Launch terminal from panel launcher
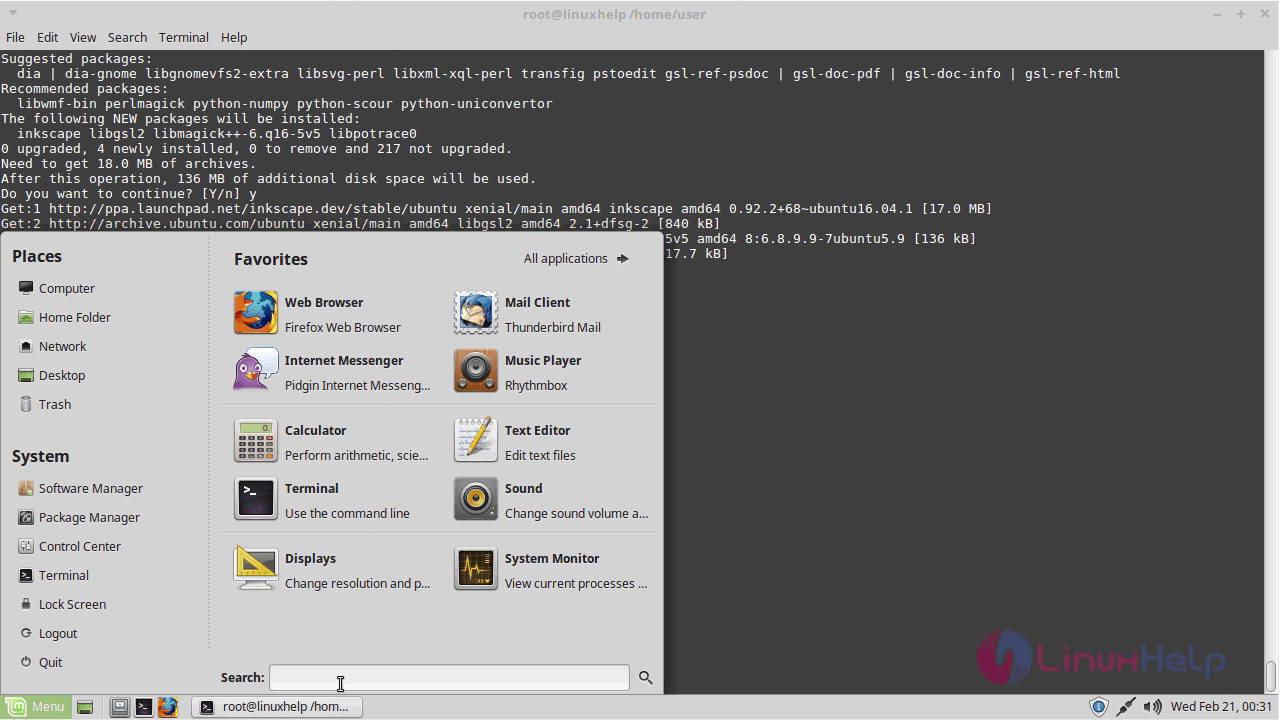Viewport: 1280px width, 720px height. coord(144,707)
